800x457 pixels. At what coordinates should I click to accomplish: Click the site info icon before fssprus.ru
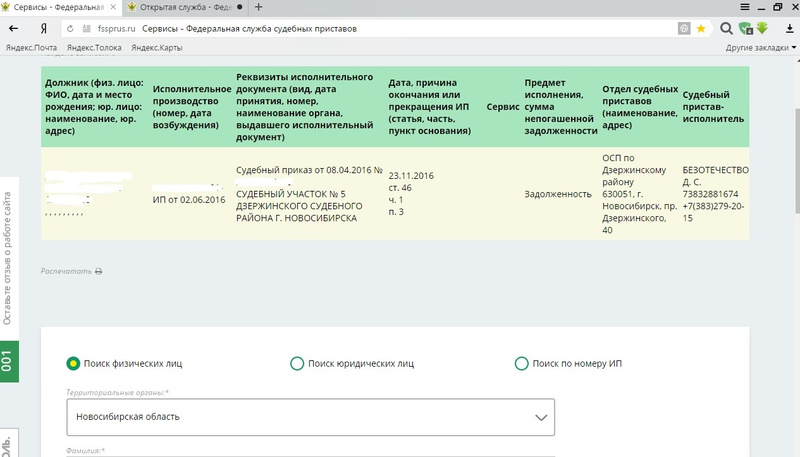(x=86, y=29)
